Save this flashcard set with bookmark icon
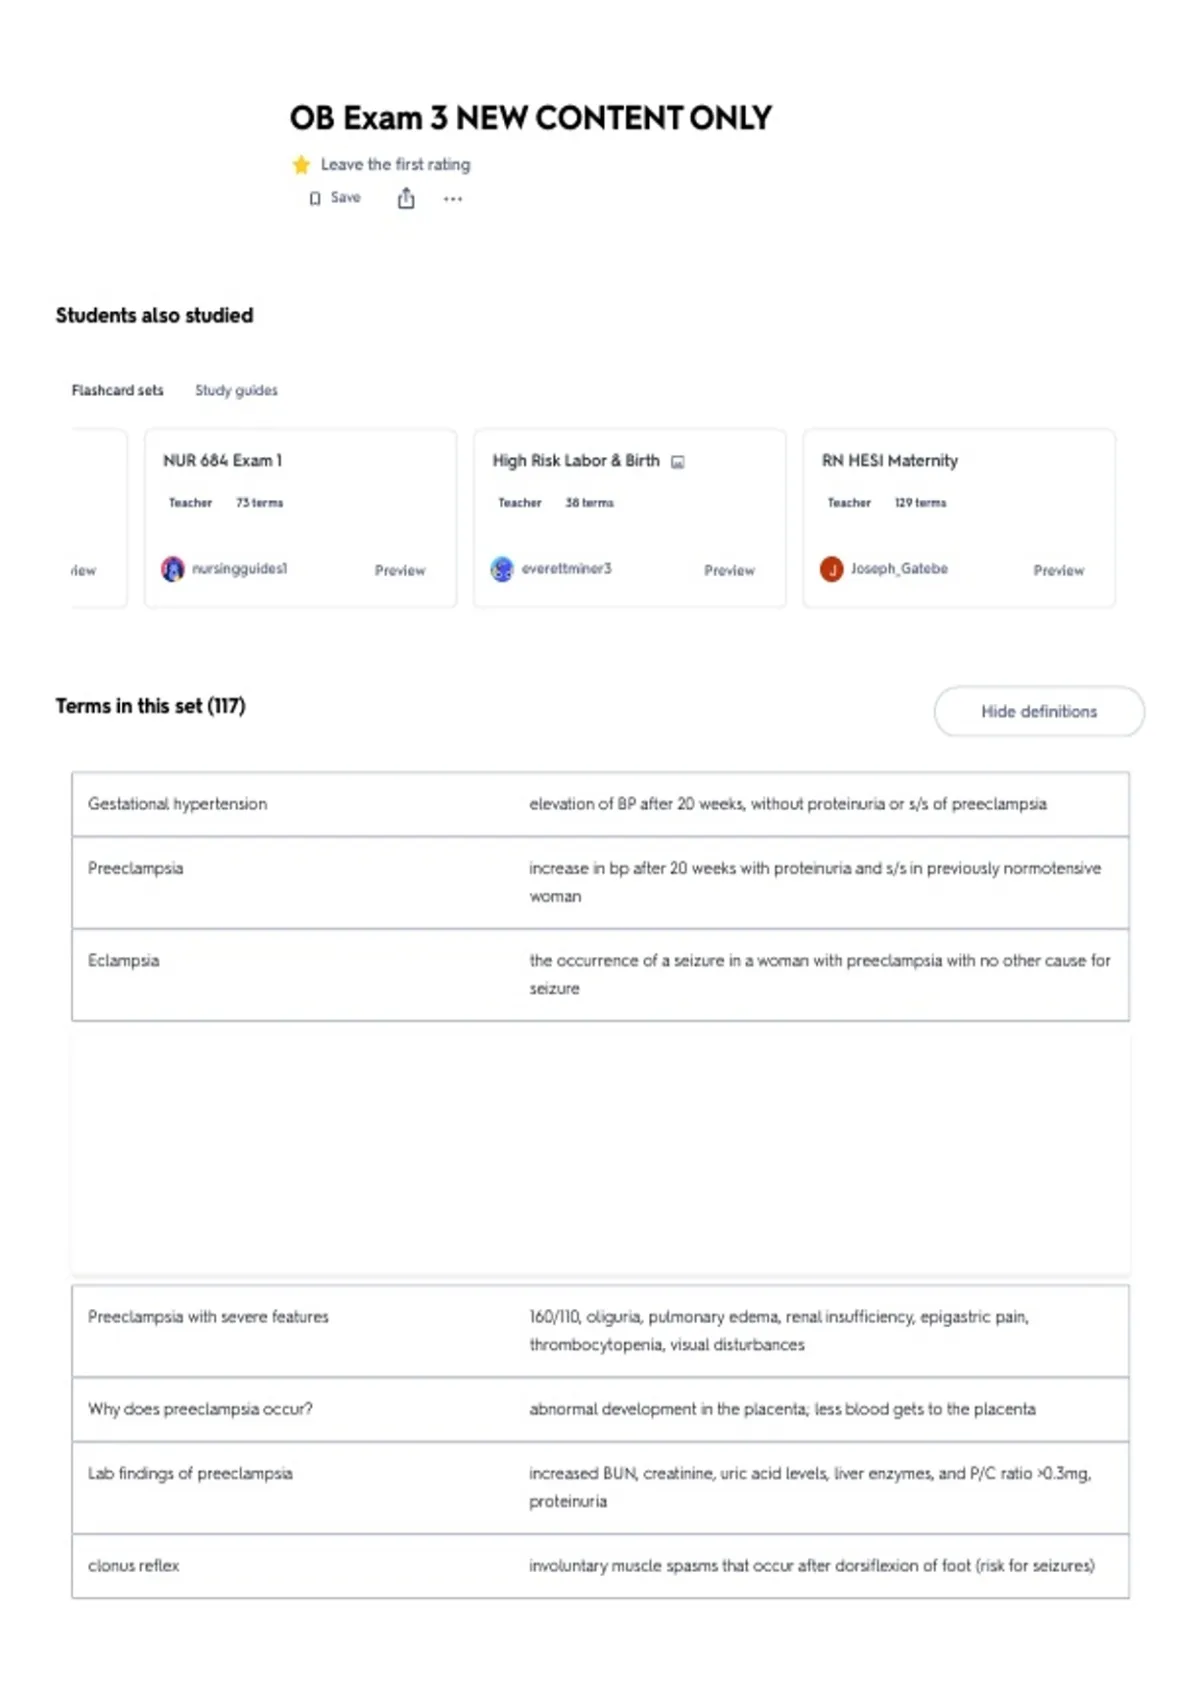Image resolution: width=1200 pixels, height=1700 pixels. [x=334, y=198]
